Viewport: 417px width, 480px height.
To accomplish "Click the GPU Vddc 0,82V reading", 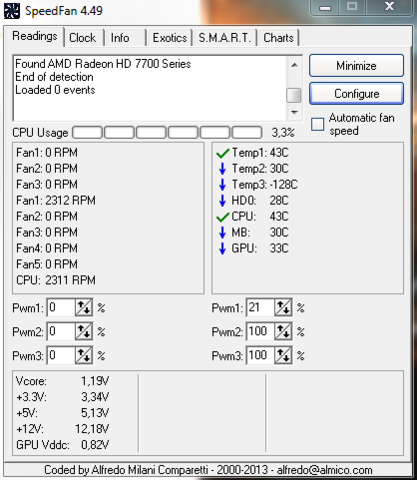I will [x=62, y=445].
